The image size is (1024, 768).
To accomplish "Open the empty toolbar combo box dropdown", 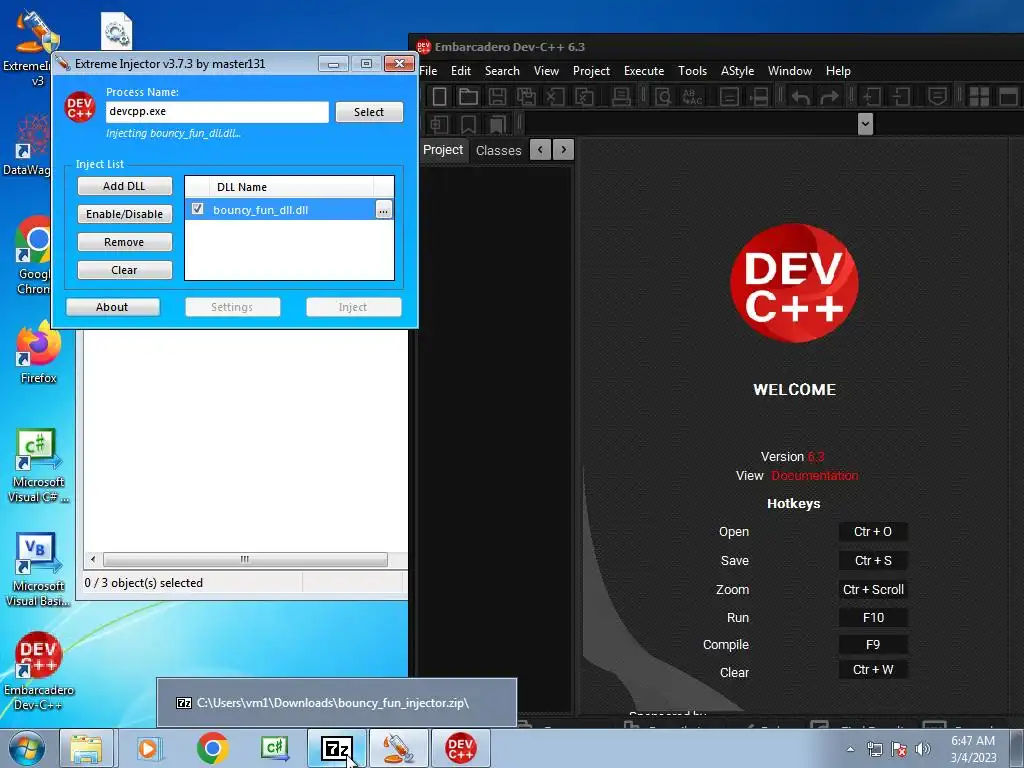I will pyautogui.click(x=865, y=123).
